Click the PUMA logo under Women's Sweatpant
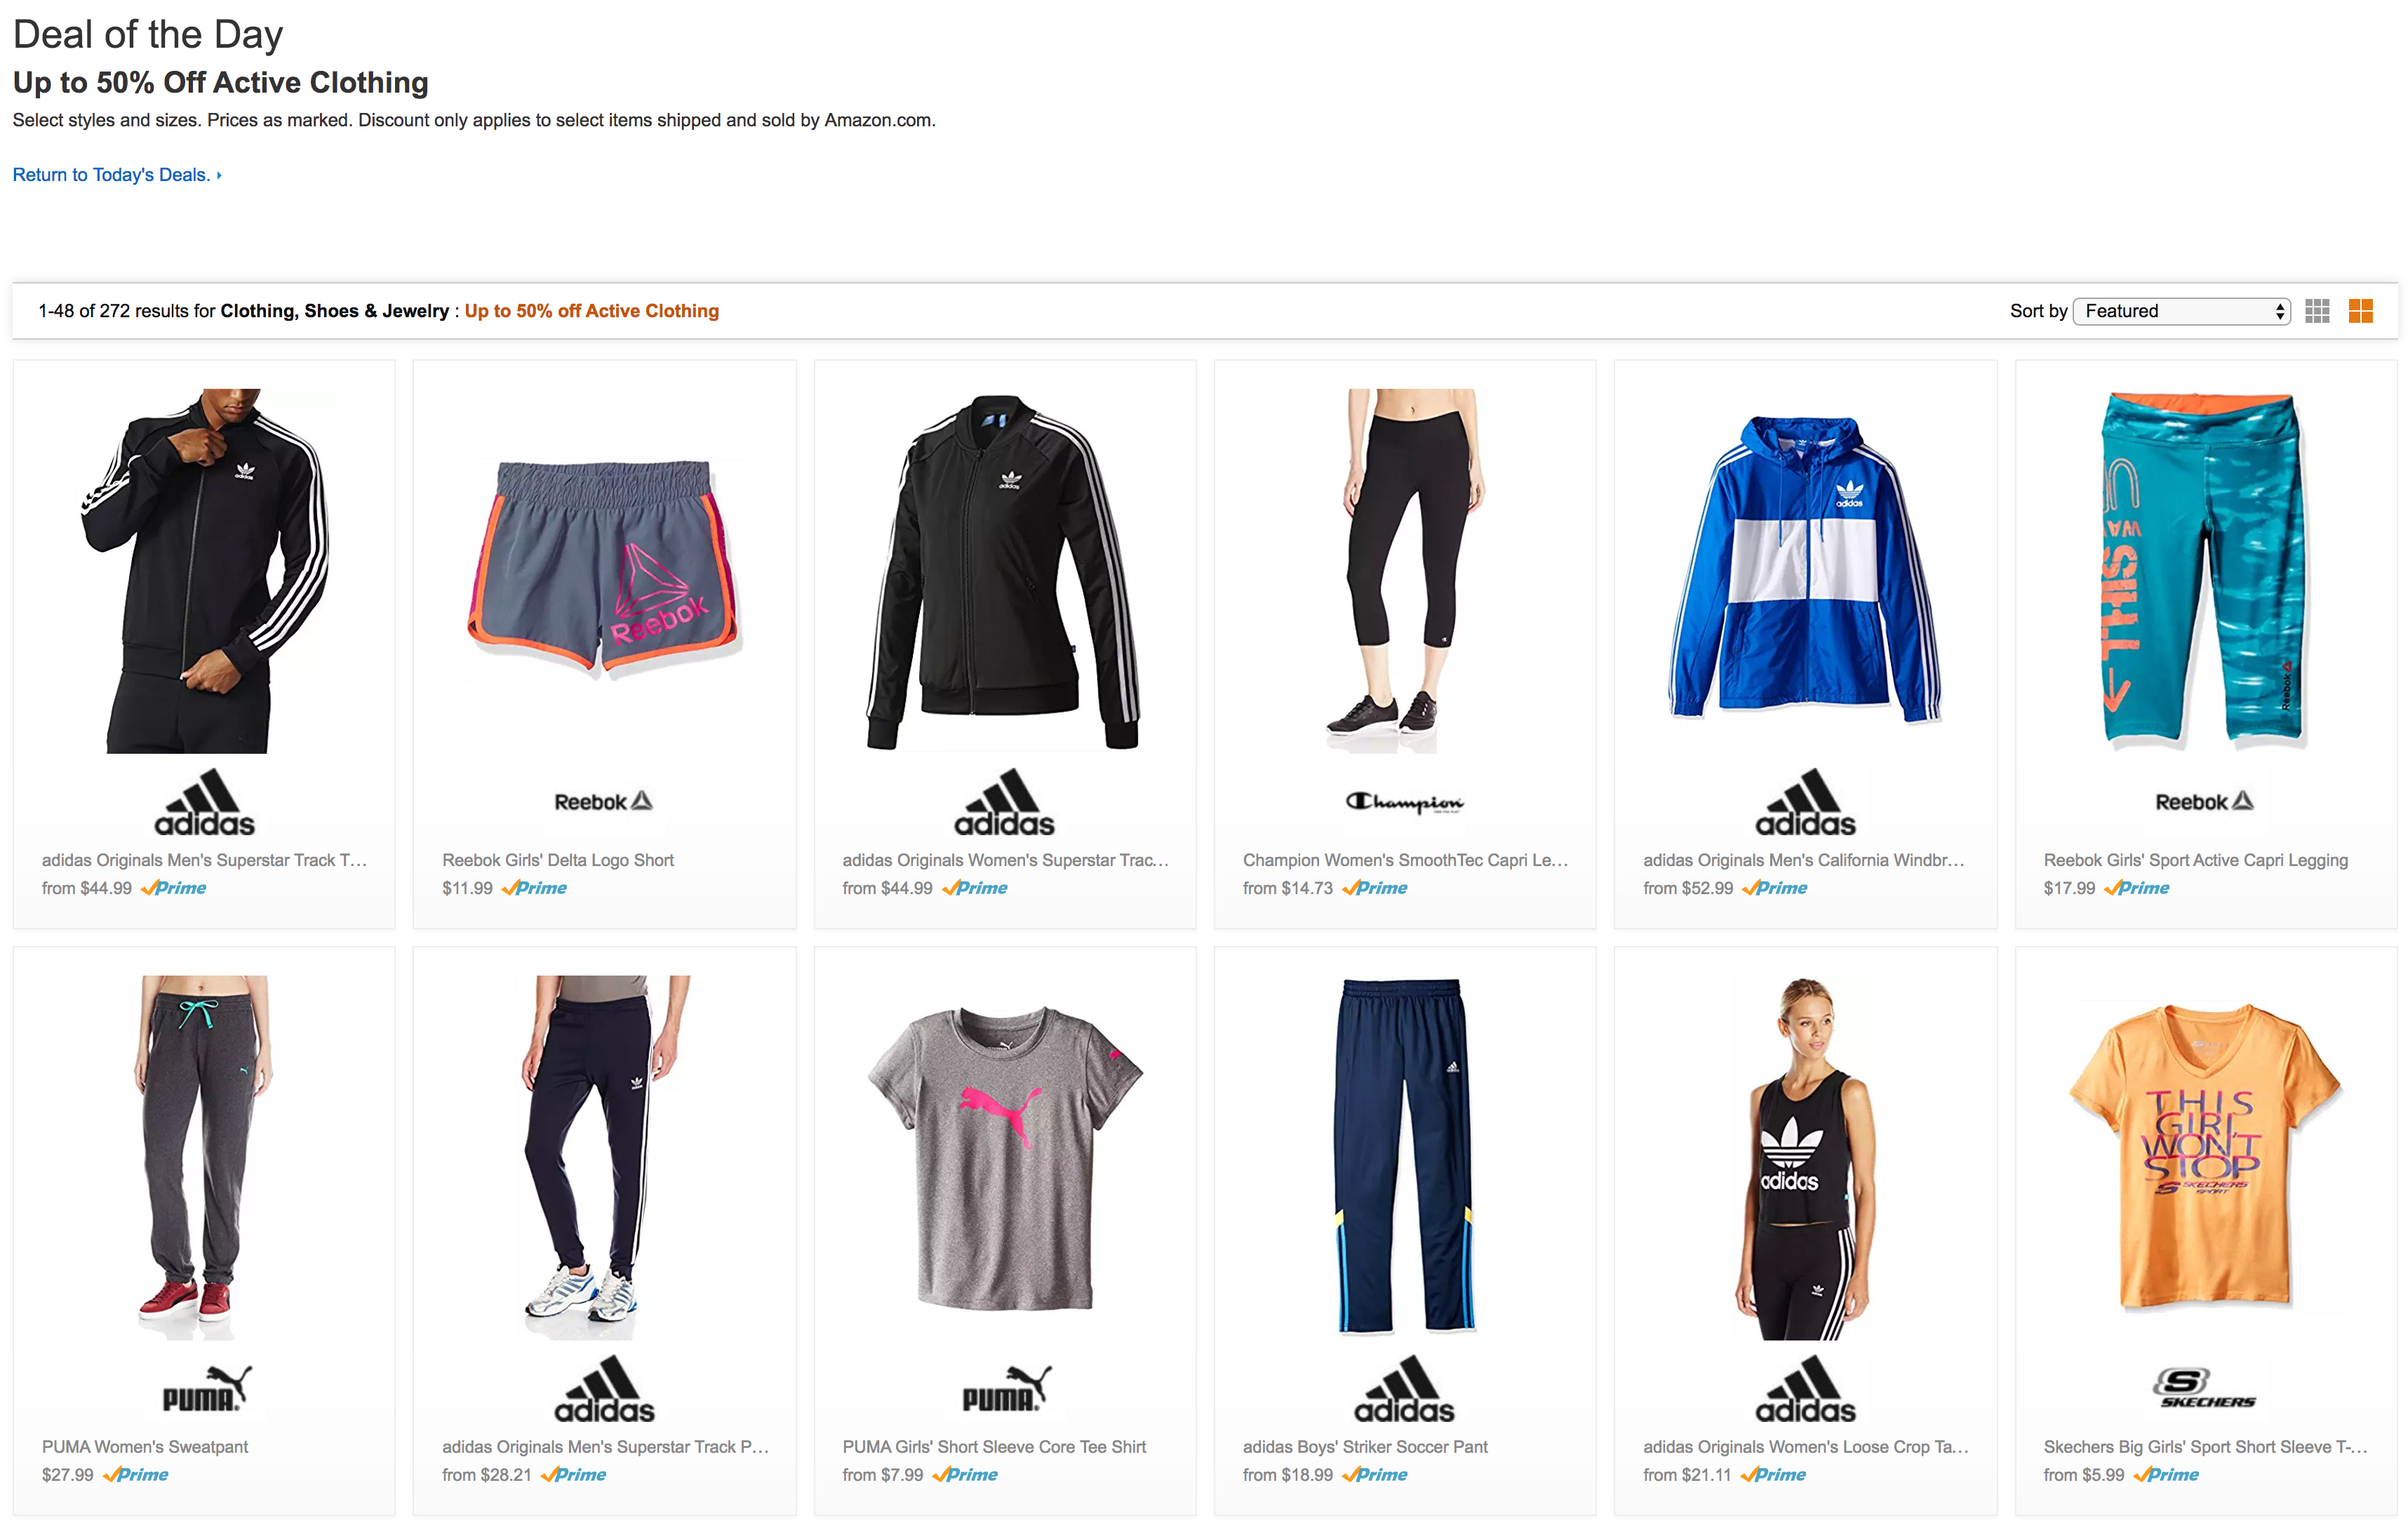Image resolution: width=2408 pixels, height=1530 pixels. pos(206,1388)
